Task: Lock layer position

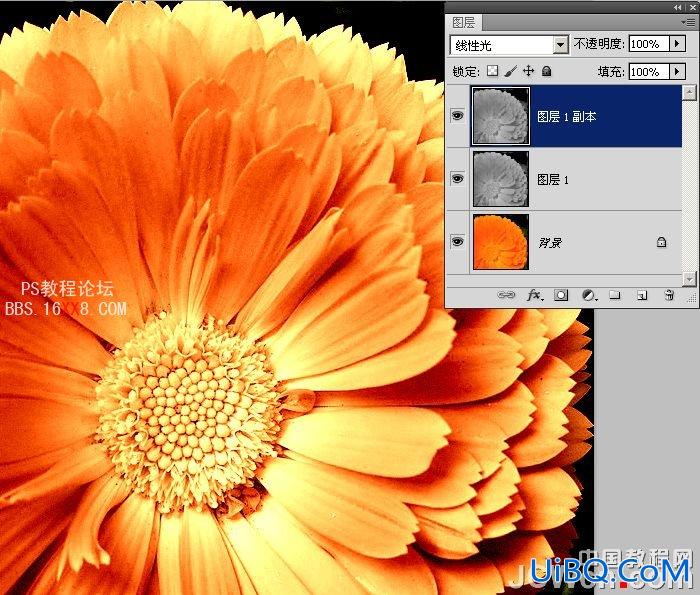Action: tap(529, 71)
